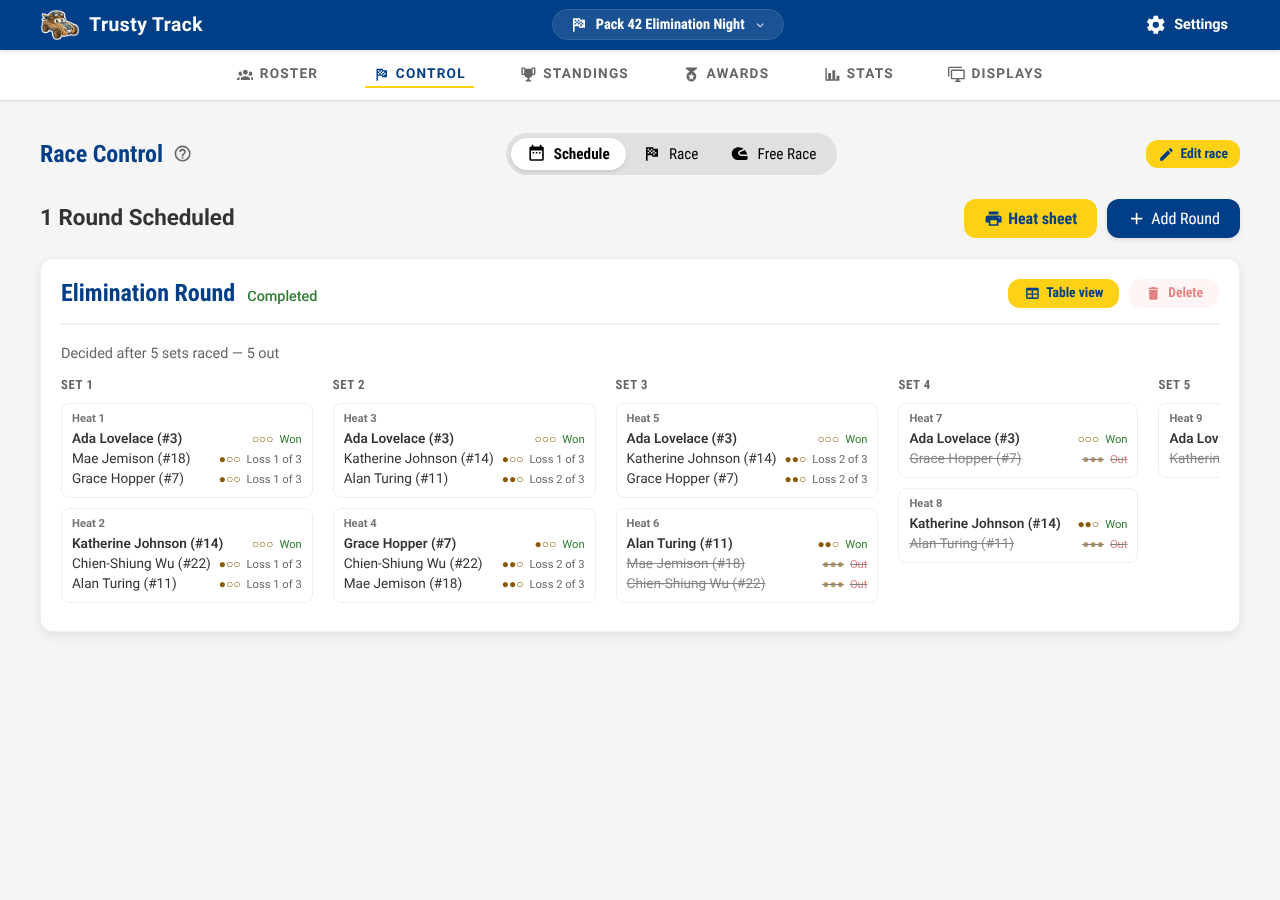Click Ada Lovelace (#3) in Heat 1
Image resolution: width=1280 pixels, height=900 pixels.
coord(127,439)
